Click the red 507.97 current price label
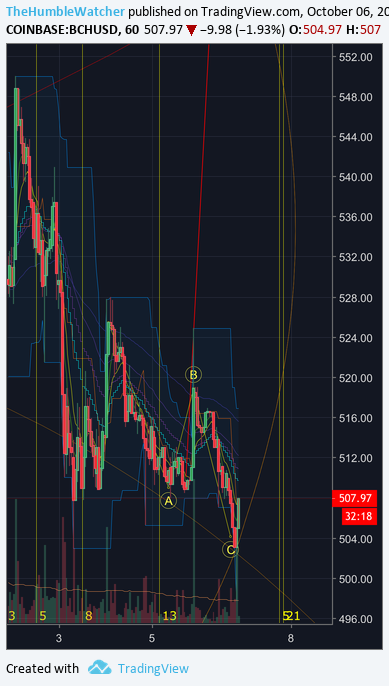The width and height of the screenshot is (389, 686). (355, 498)
